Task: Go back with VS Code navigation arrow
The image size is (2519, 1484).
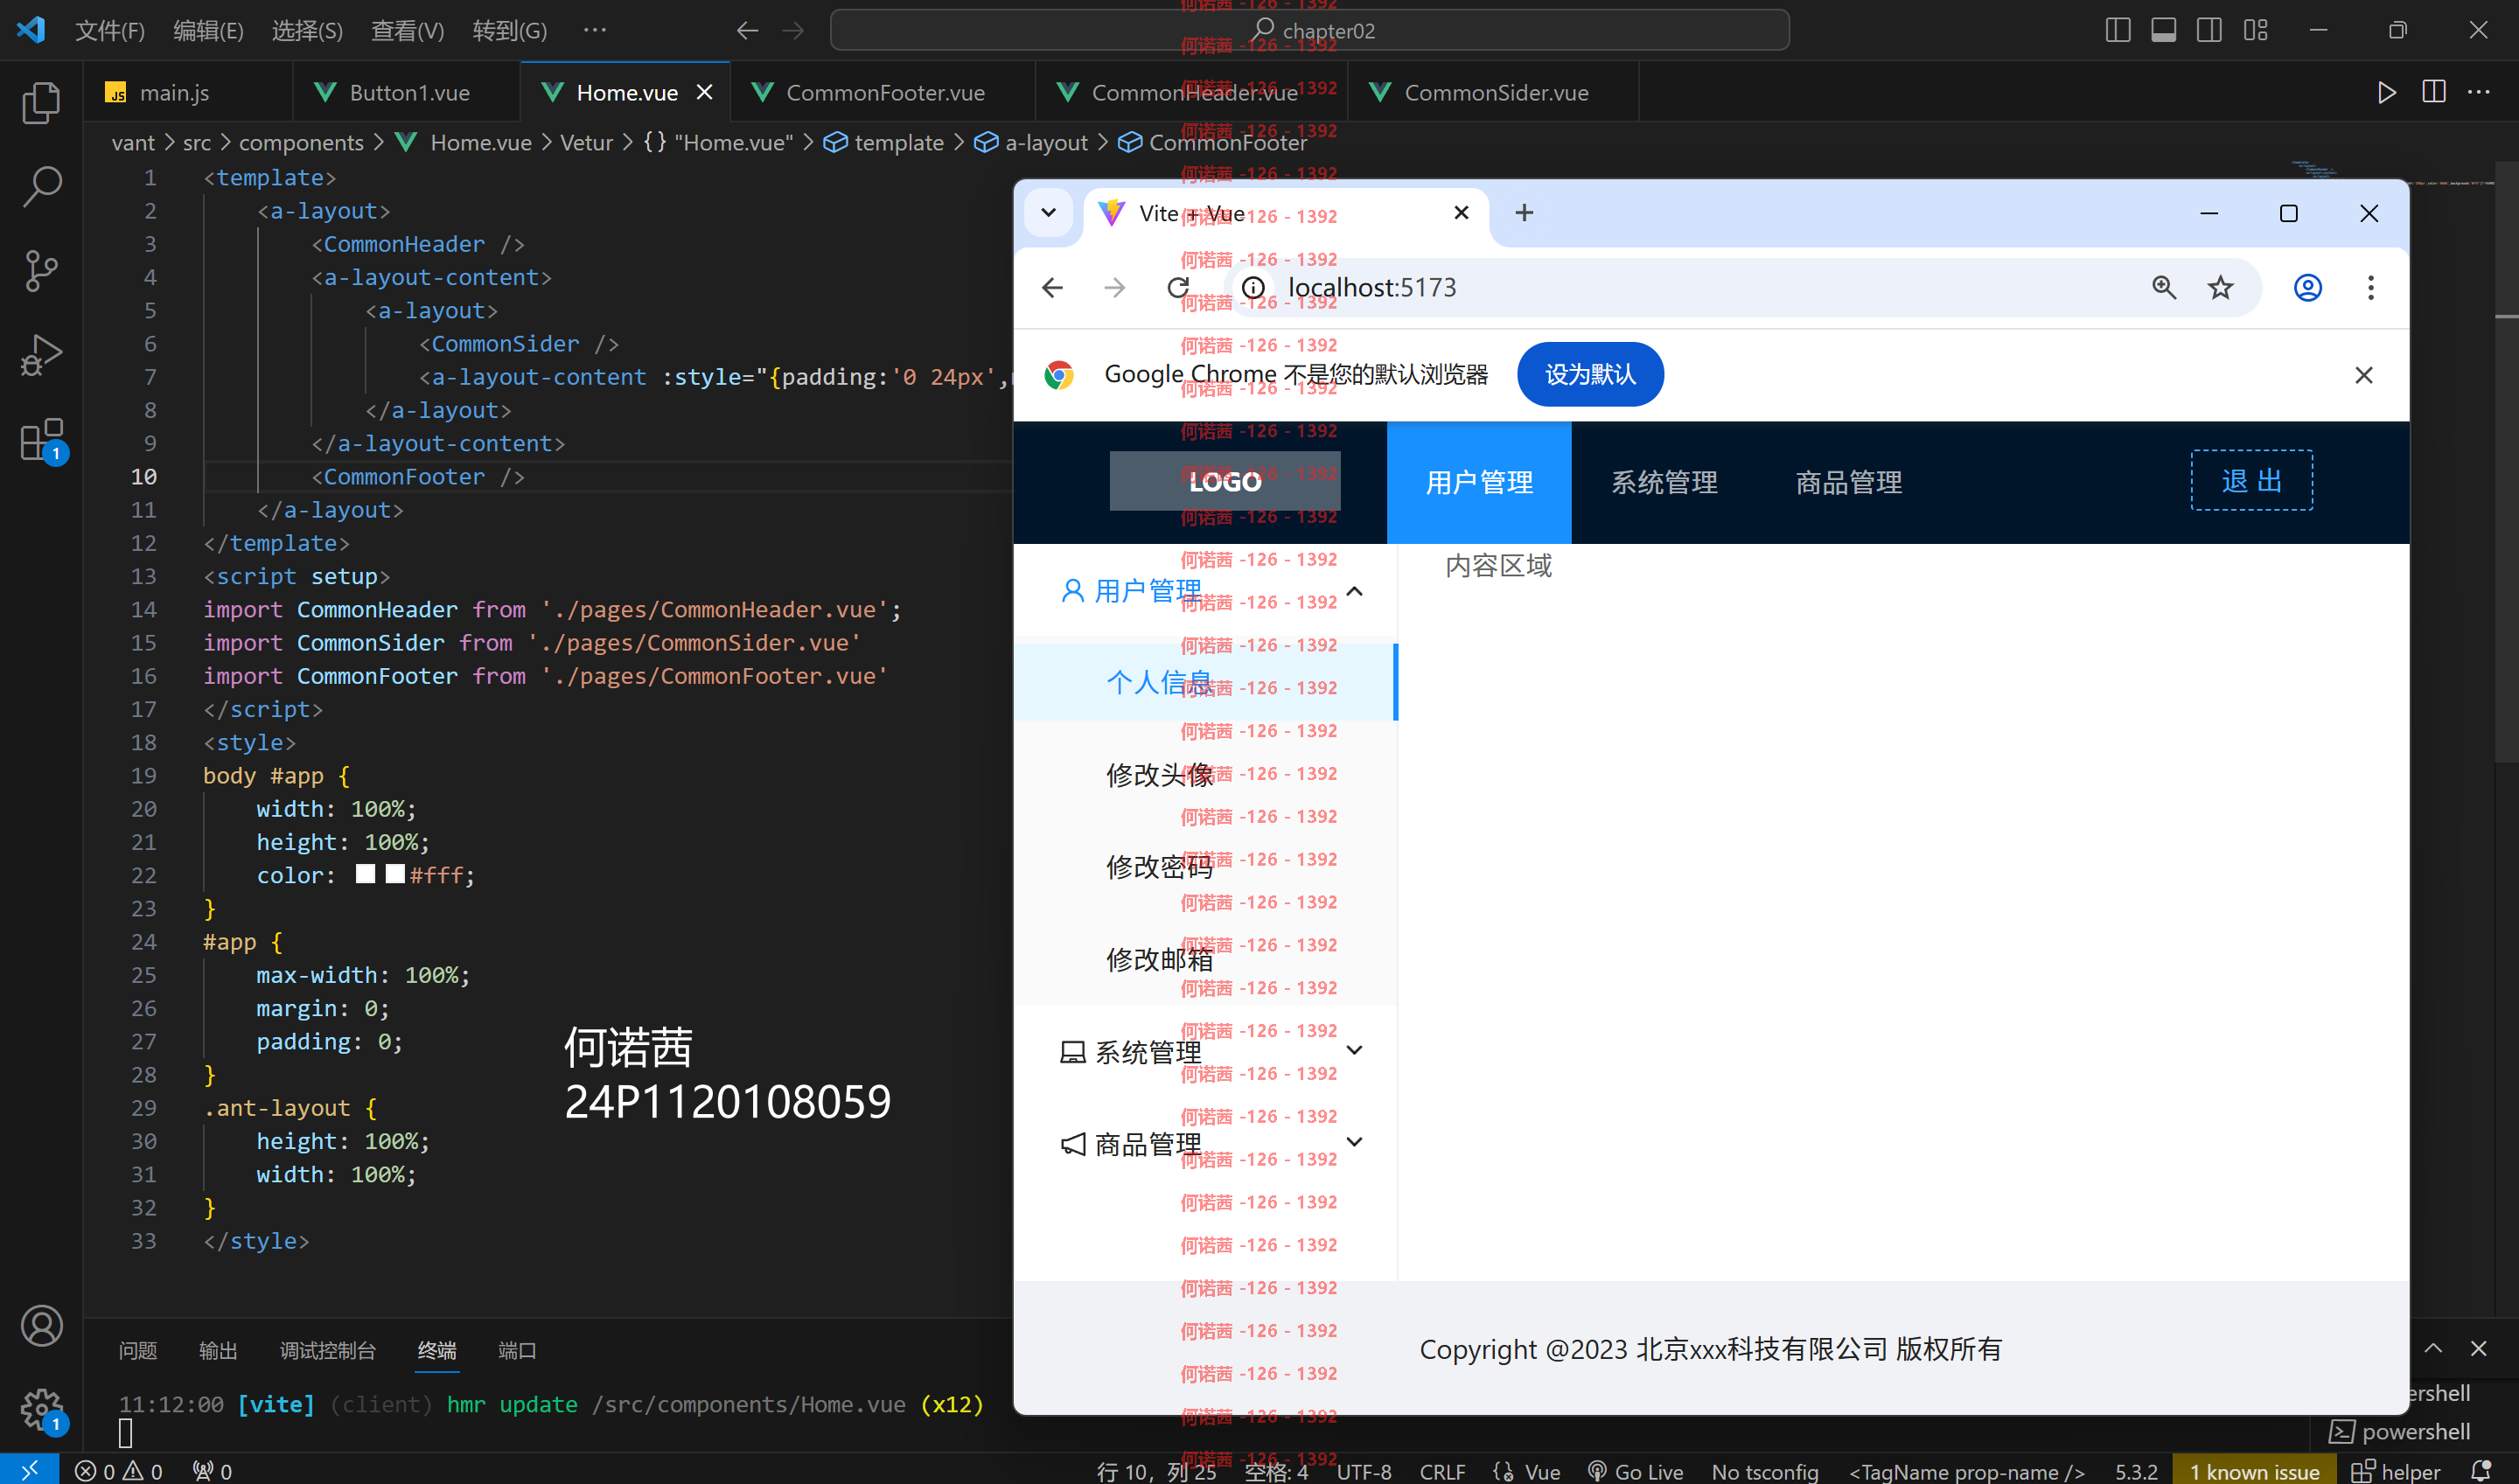Action: point(747,31)
